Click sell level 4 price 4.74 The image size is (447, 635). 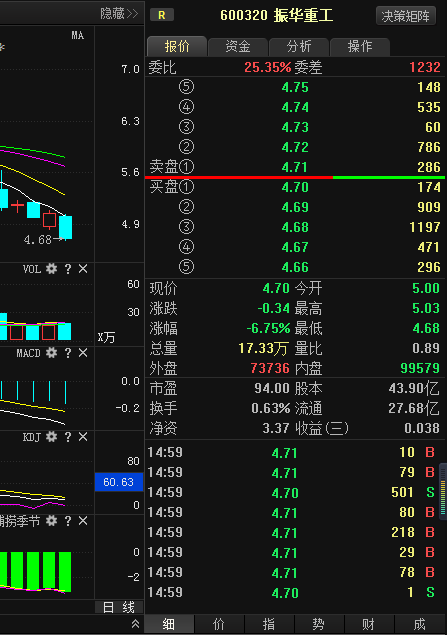coord(295,107)
